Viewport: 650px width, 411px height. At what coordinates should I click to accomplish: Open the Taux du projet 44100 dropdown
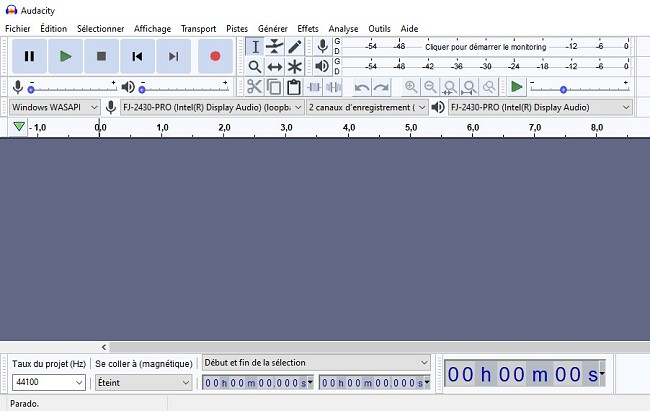click(x=49, y=382)
